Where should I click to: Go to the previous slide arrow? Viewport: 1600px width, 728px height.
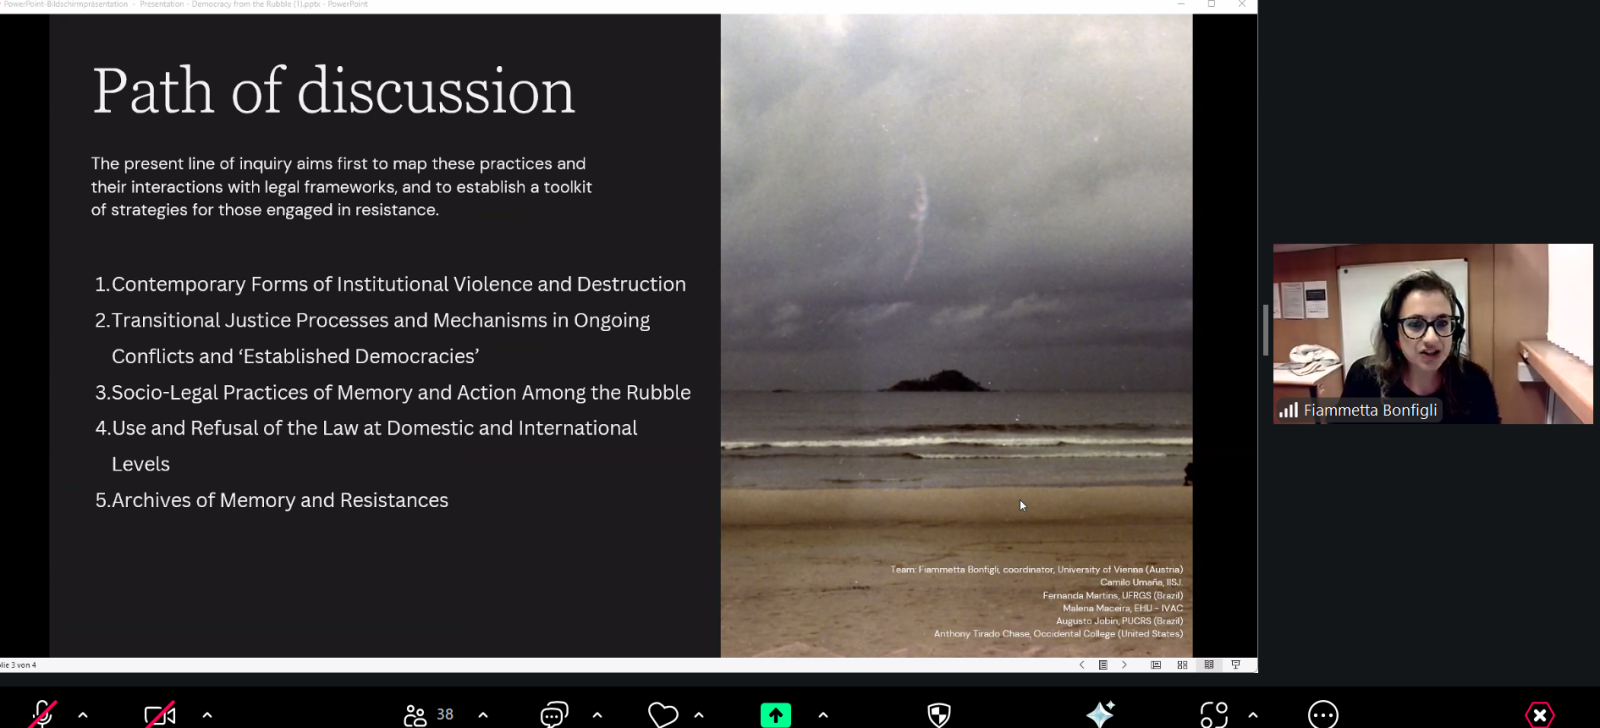[1081, 665]
